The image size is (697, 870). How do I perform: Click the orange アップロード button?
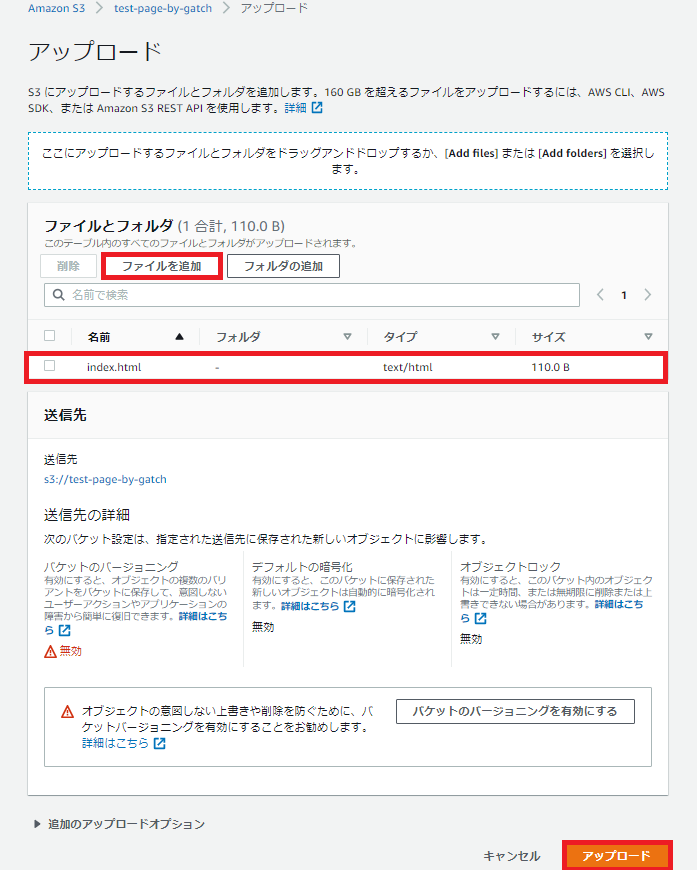point(617,856)
